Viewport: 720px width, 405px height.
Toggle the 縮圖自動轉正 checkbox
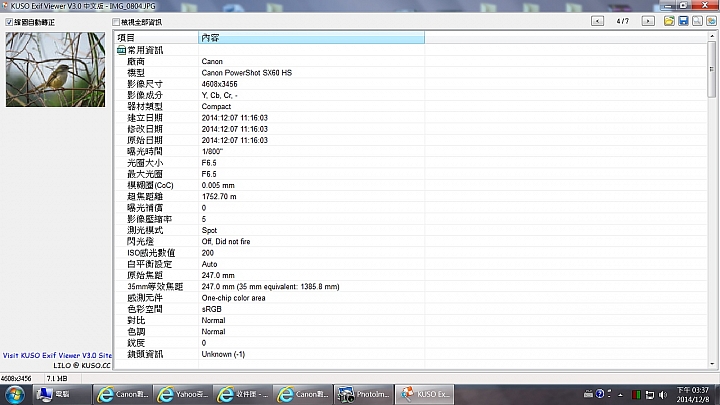9,22
